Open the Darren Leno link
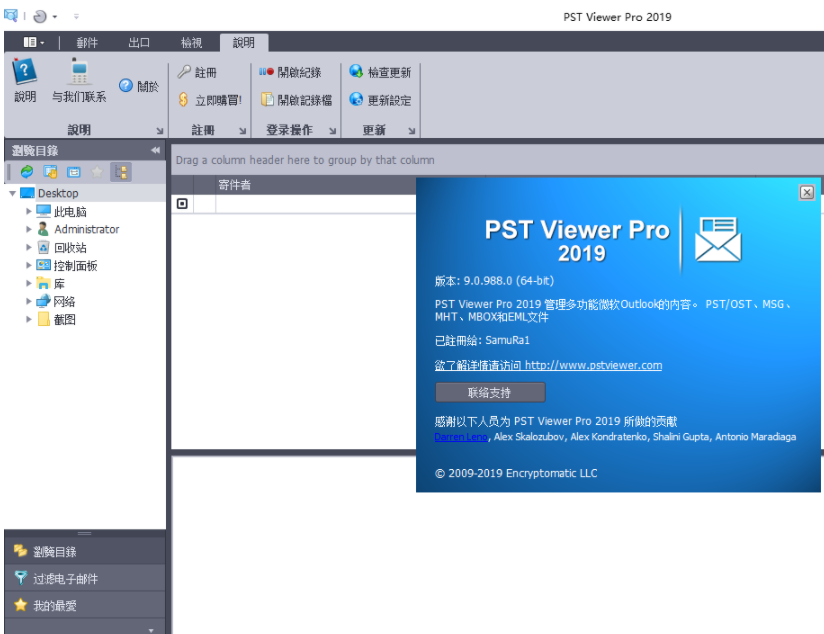 [461, 437]
